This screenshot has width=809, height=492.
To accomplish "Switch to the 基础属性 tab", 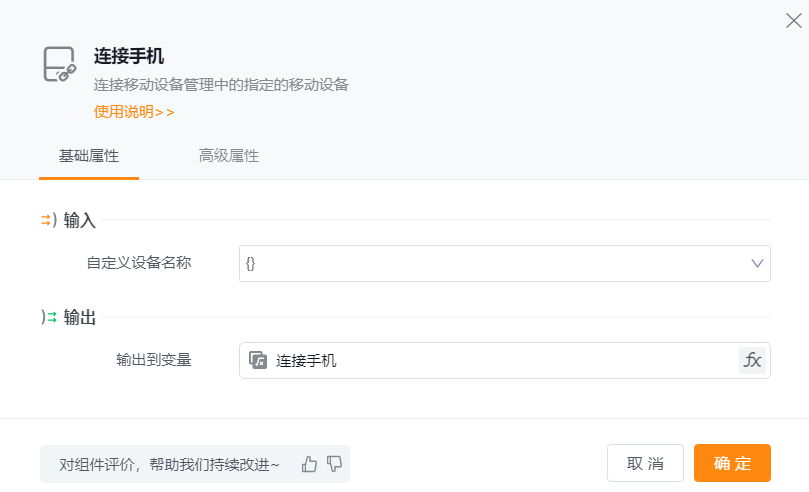I will tap(89, 156).
